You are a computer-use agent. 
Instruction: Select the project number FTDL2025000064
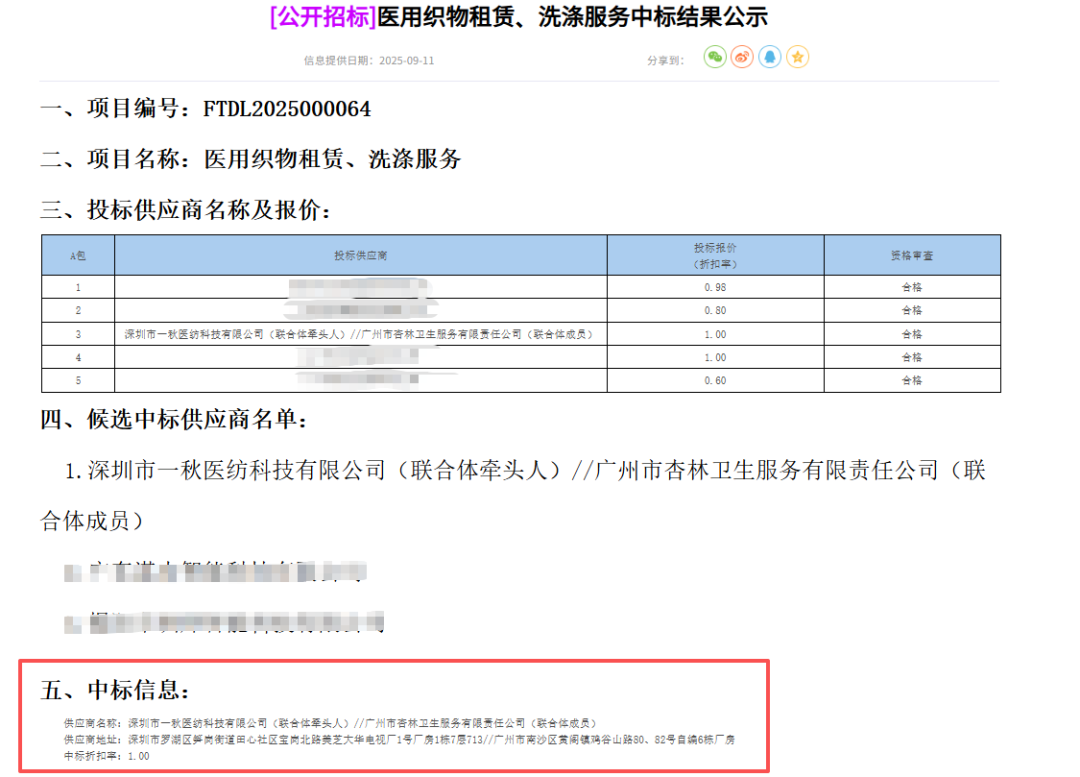[287, 109]
